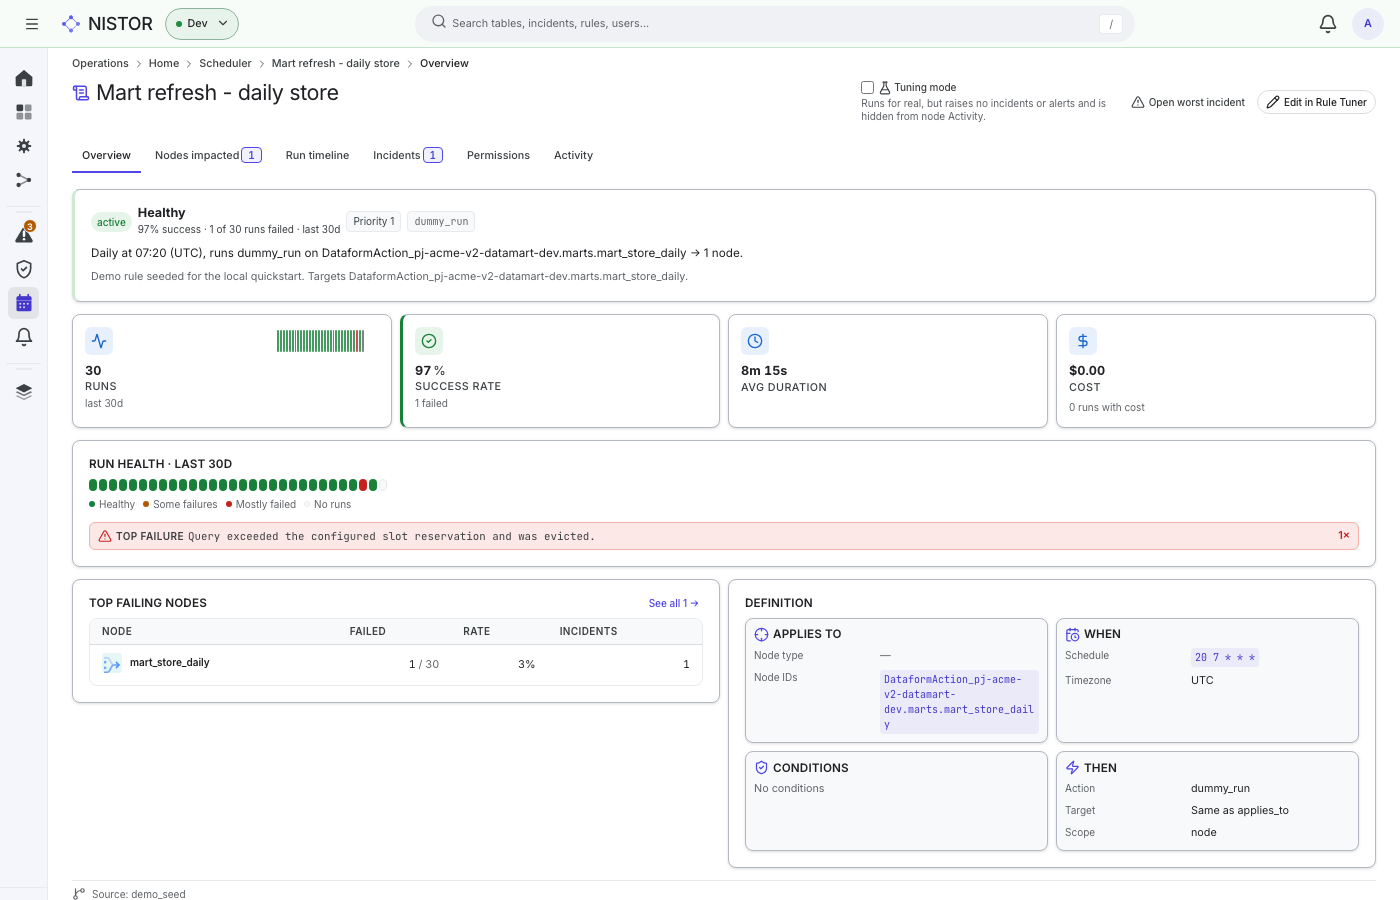Image resolution: width=1400 pixels, height=900 pixels.
Task: Click Open worst incident link
Action: [1188, 102]
